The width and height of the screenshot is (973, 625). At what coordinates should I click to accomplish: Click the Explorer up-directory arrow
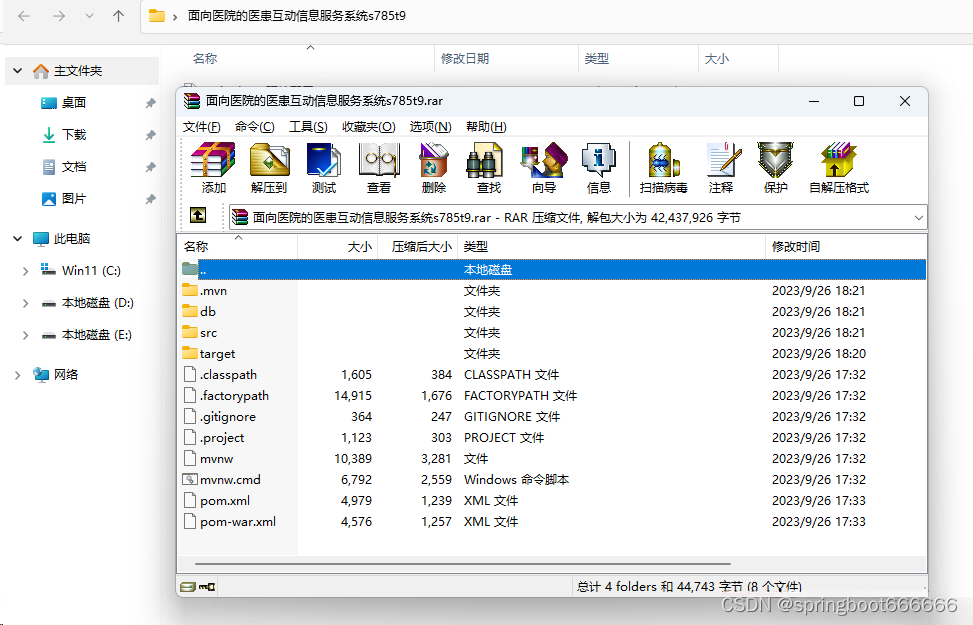119,16
